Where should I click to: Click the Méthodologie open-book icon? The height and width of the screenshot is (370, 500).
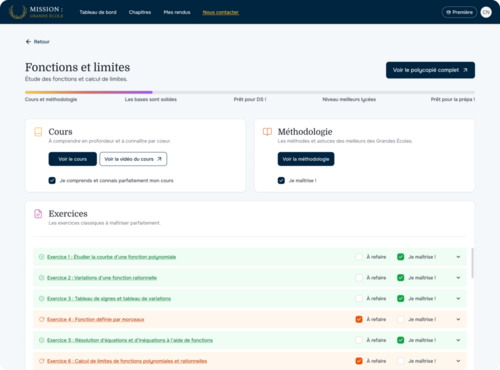coord(267,132)
